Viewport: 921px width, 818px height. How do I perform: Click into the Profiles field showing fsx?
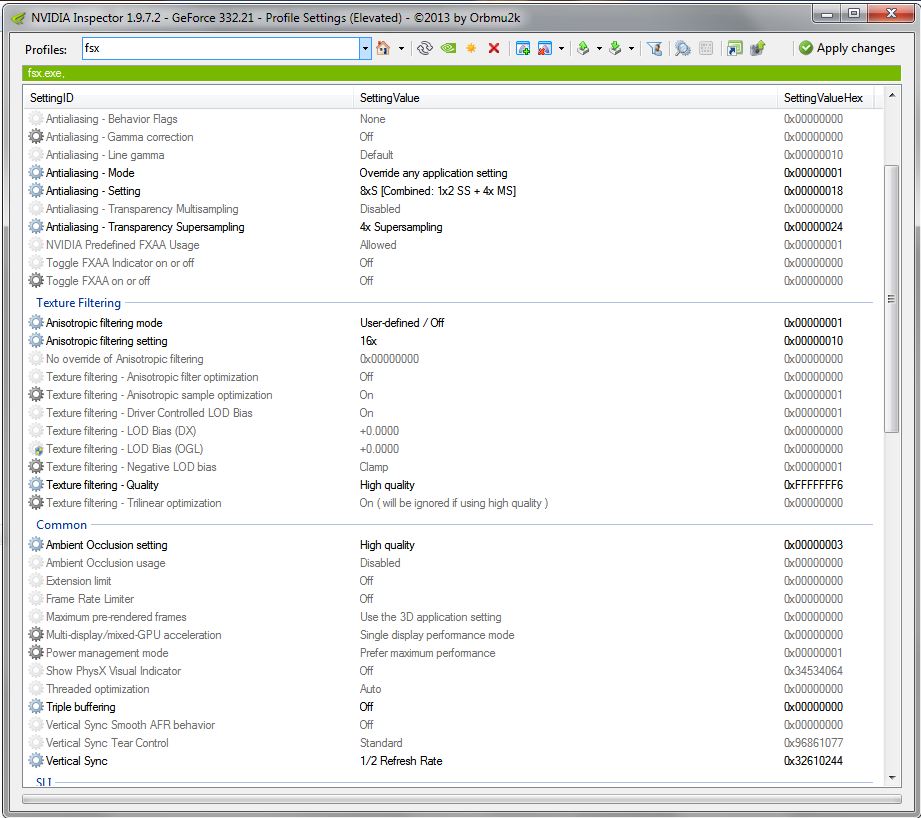tap(221, 48)
